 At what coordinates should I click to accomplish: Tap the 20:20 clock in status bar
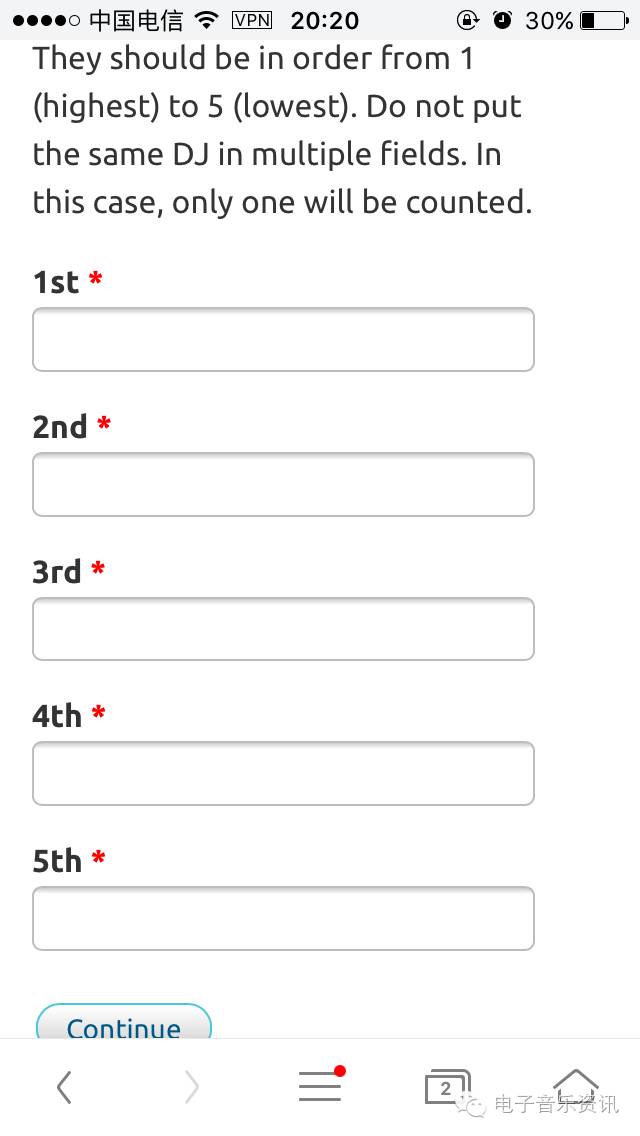pyautogui.click(x=324, y=20)
